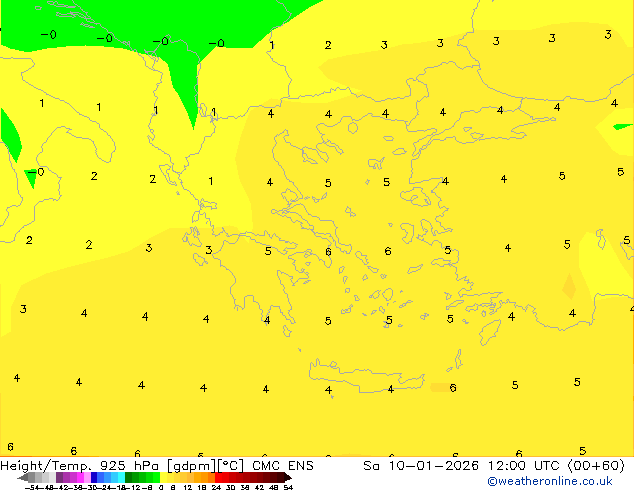Pick the cyan swatch in the temperature legend
Screen dimensions: 634x490
(x=121, y=477)
